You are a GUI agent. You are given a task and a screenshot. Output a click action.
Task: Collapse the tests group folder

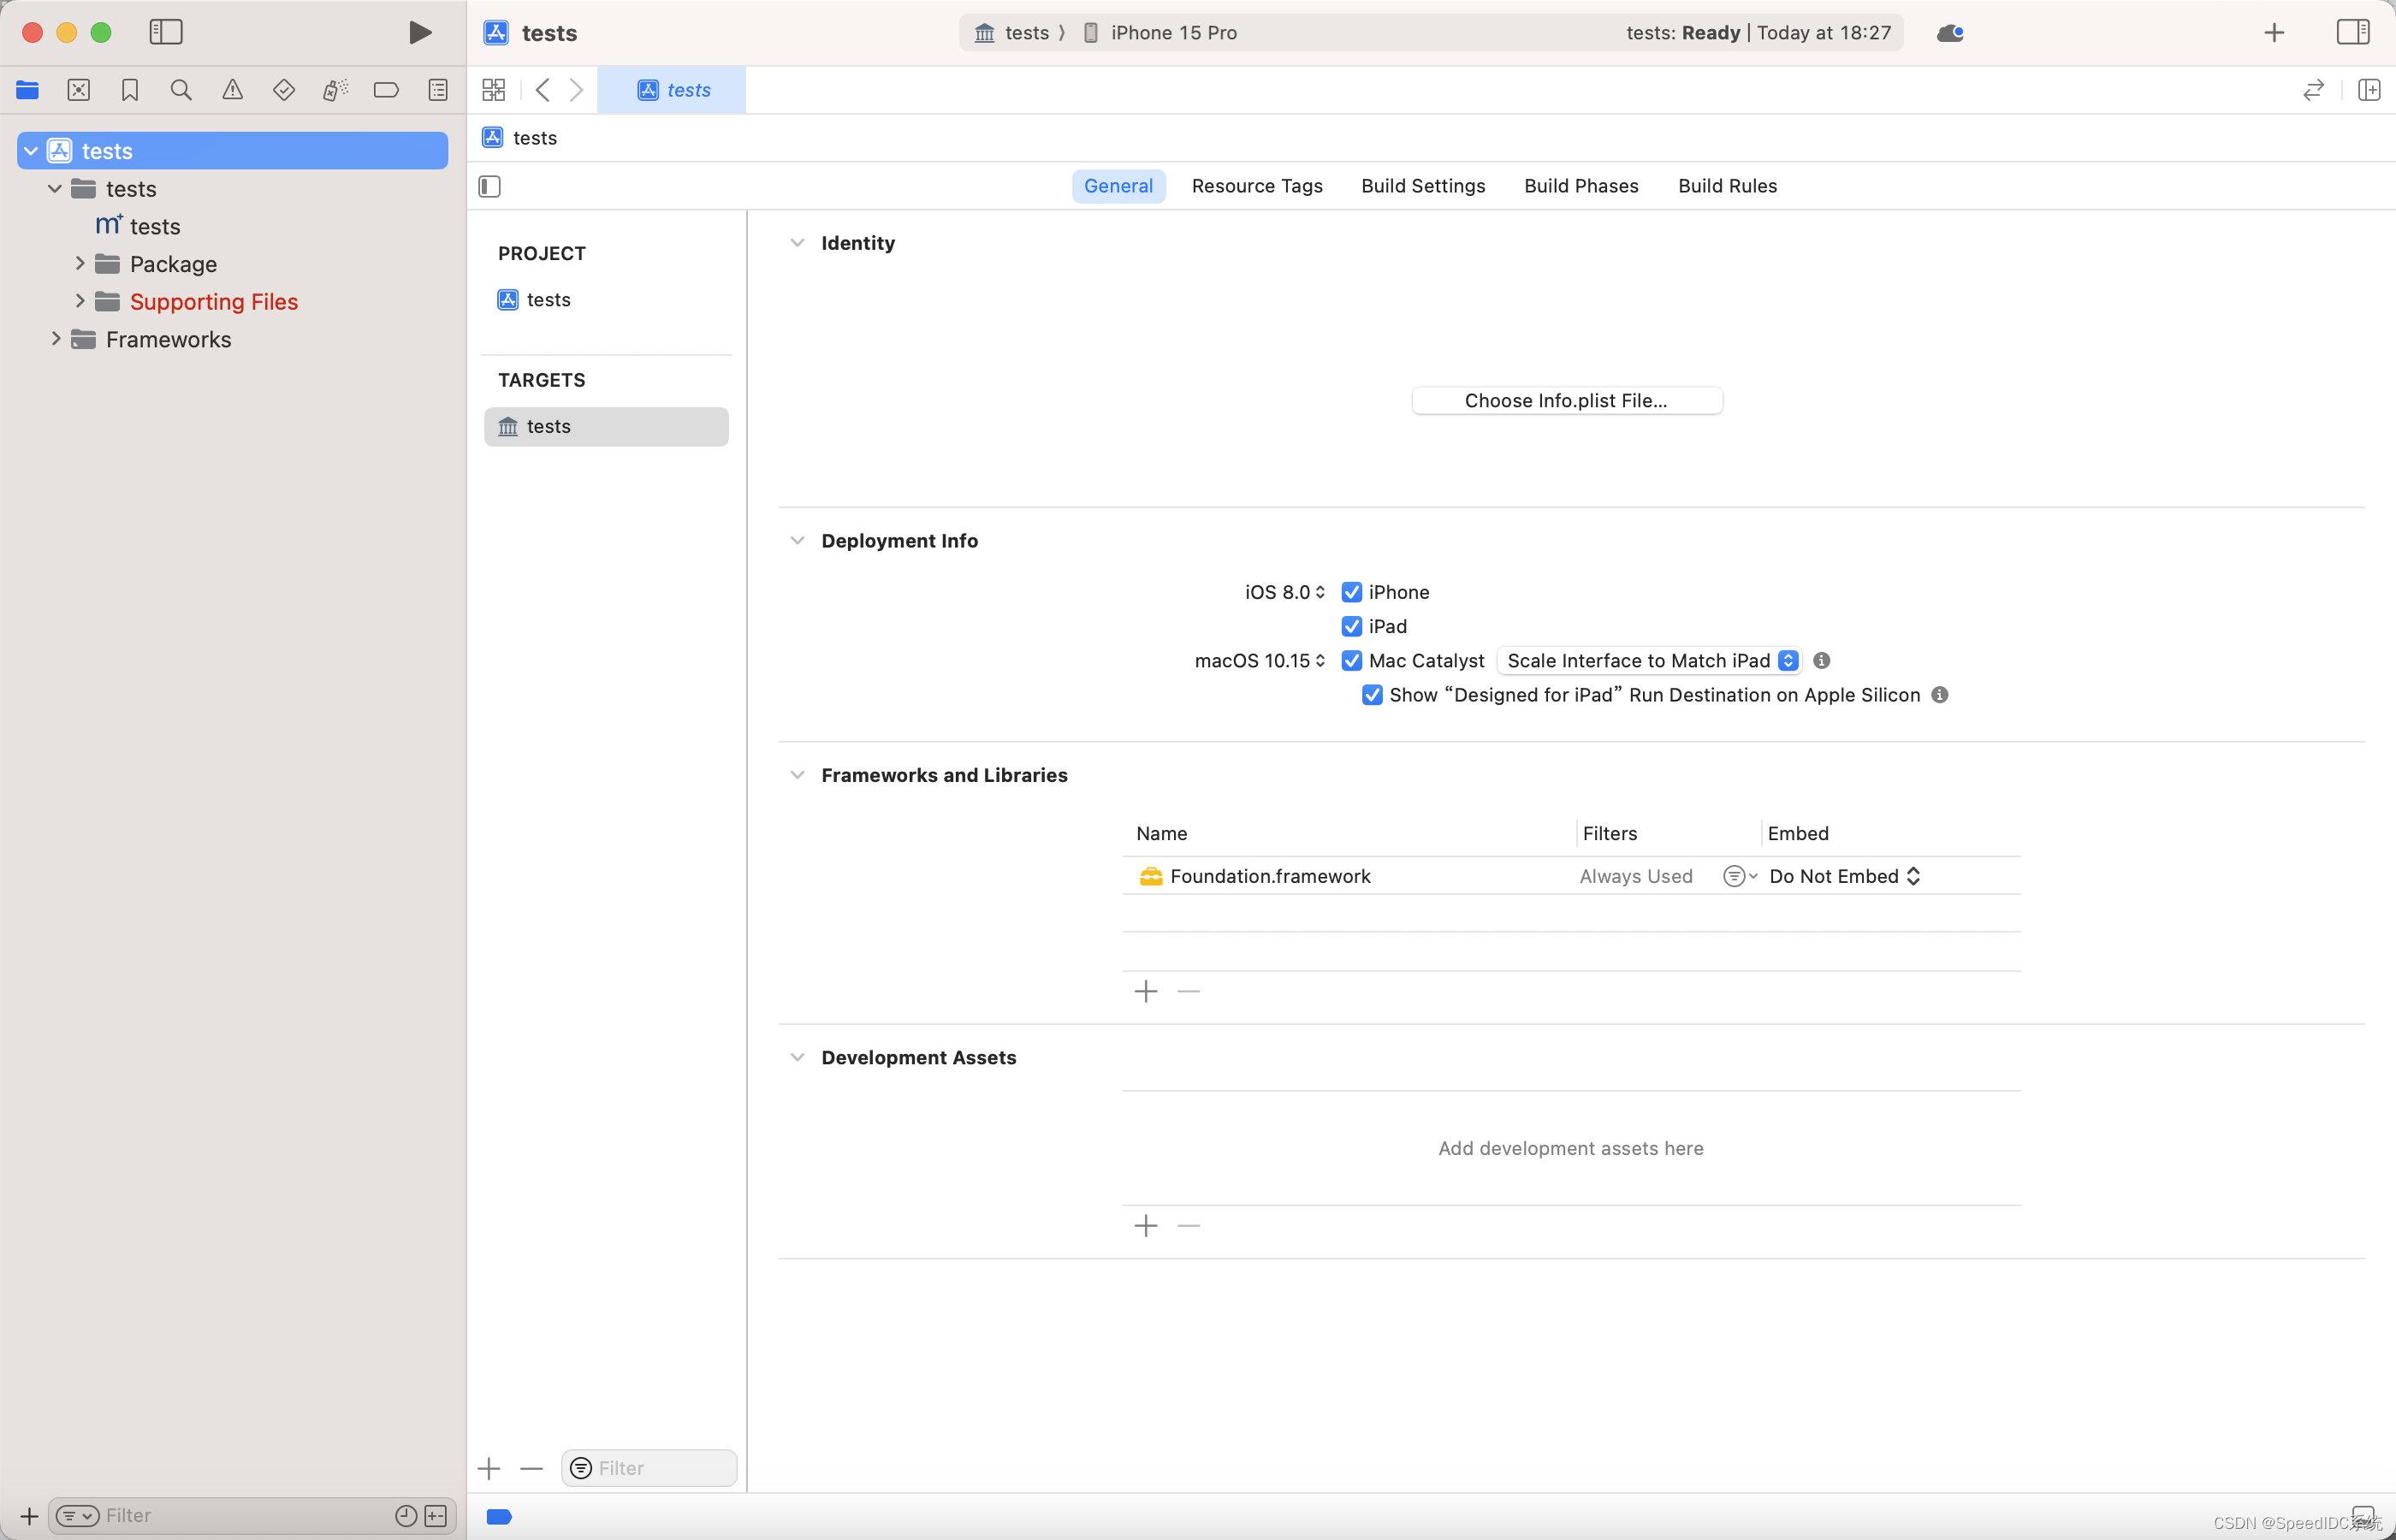coord(55,188)
